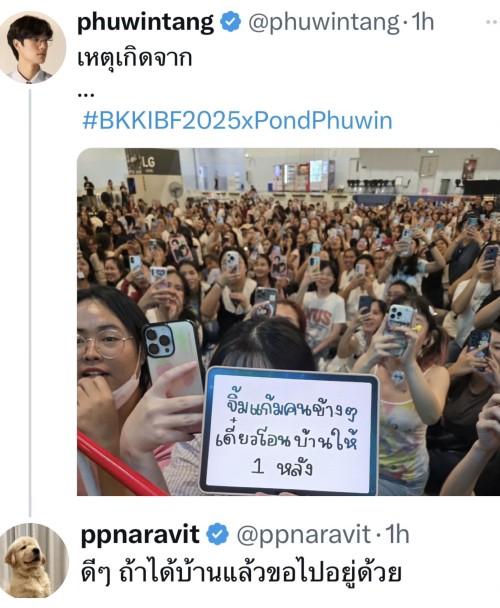Click phuwintang's blue verified badge
This screenshot has width=500, height=608.
tap(230, 22)
